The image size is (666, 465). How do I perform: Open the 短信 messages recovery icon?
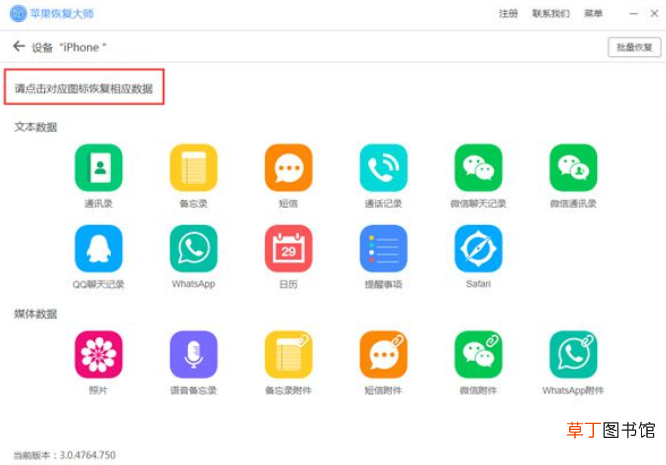(289, 168)
